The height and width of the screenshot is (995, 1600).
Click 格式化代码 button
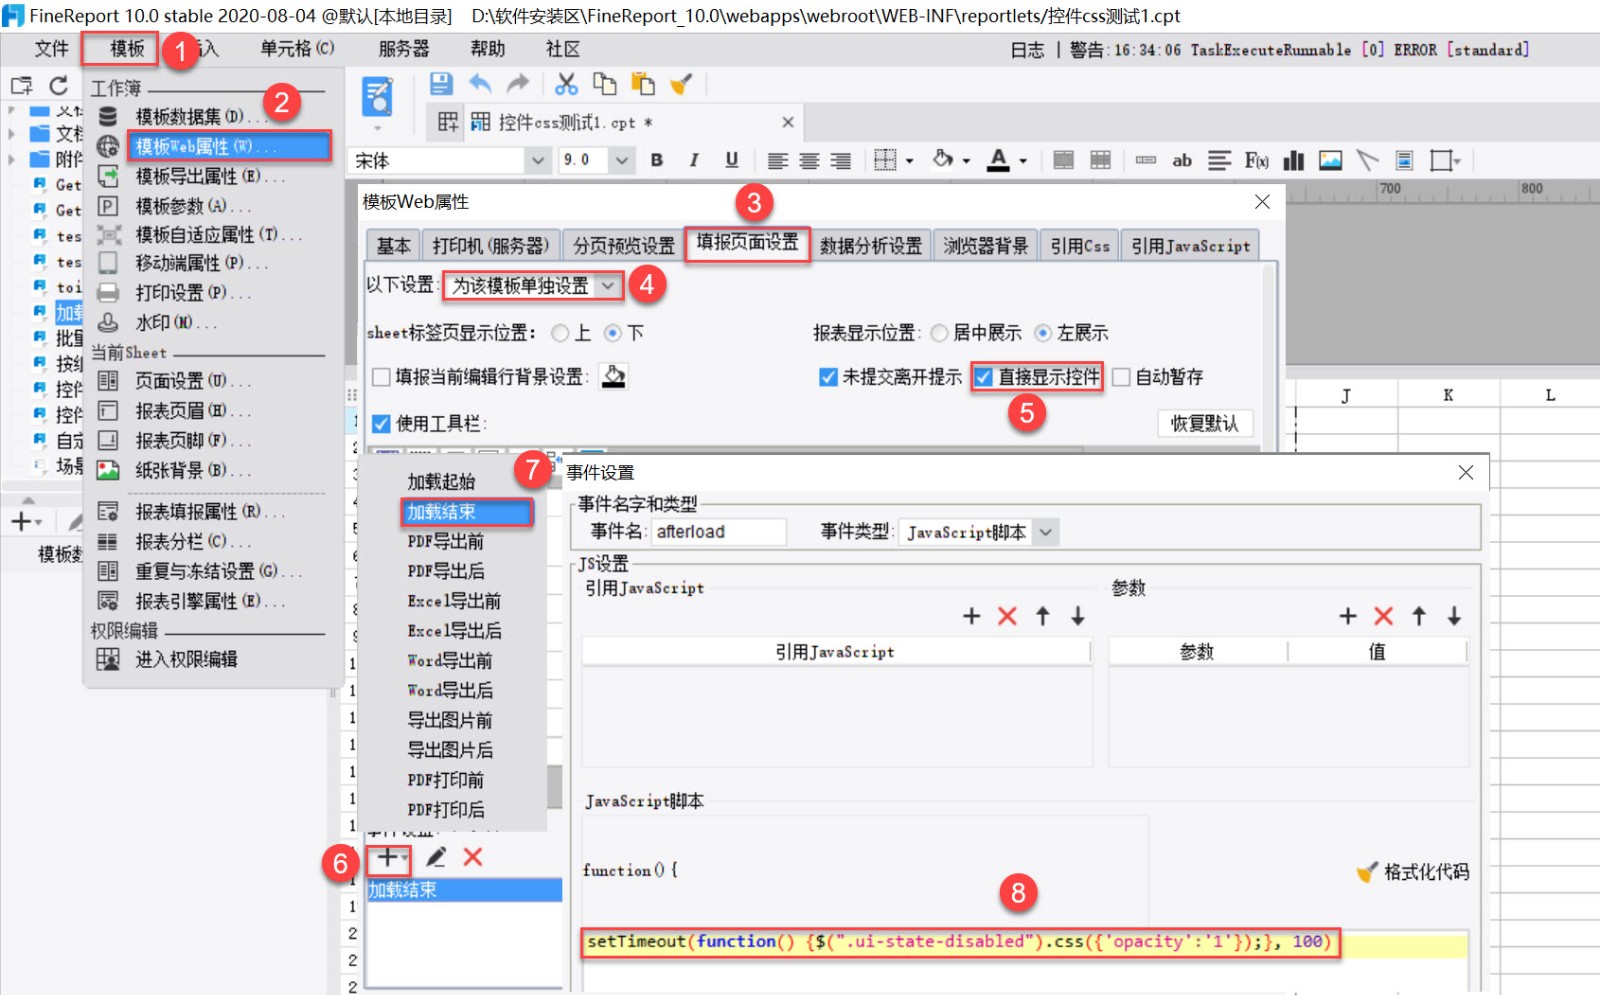1413,872
